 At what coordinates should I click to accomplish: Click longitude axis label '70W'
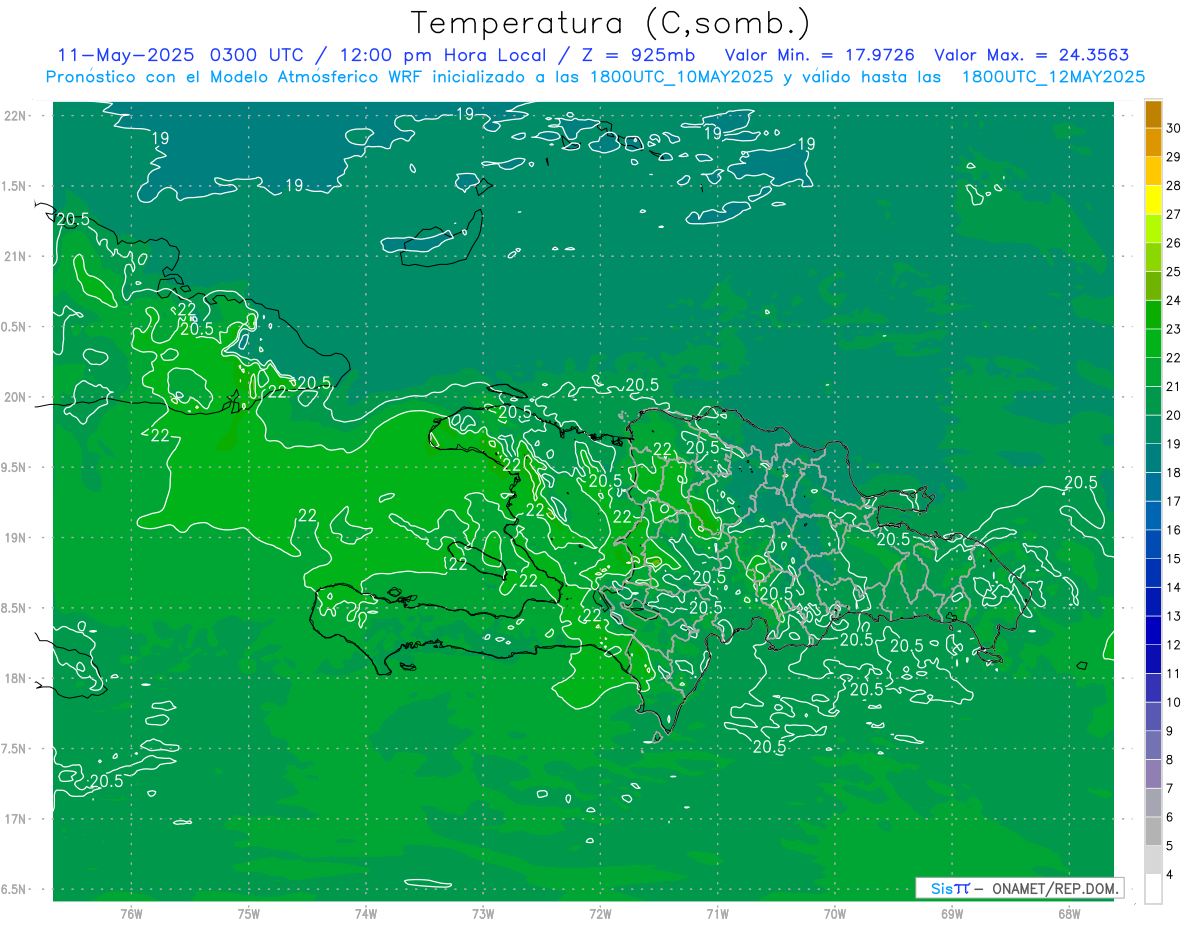point(835,914)
